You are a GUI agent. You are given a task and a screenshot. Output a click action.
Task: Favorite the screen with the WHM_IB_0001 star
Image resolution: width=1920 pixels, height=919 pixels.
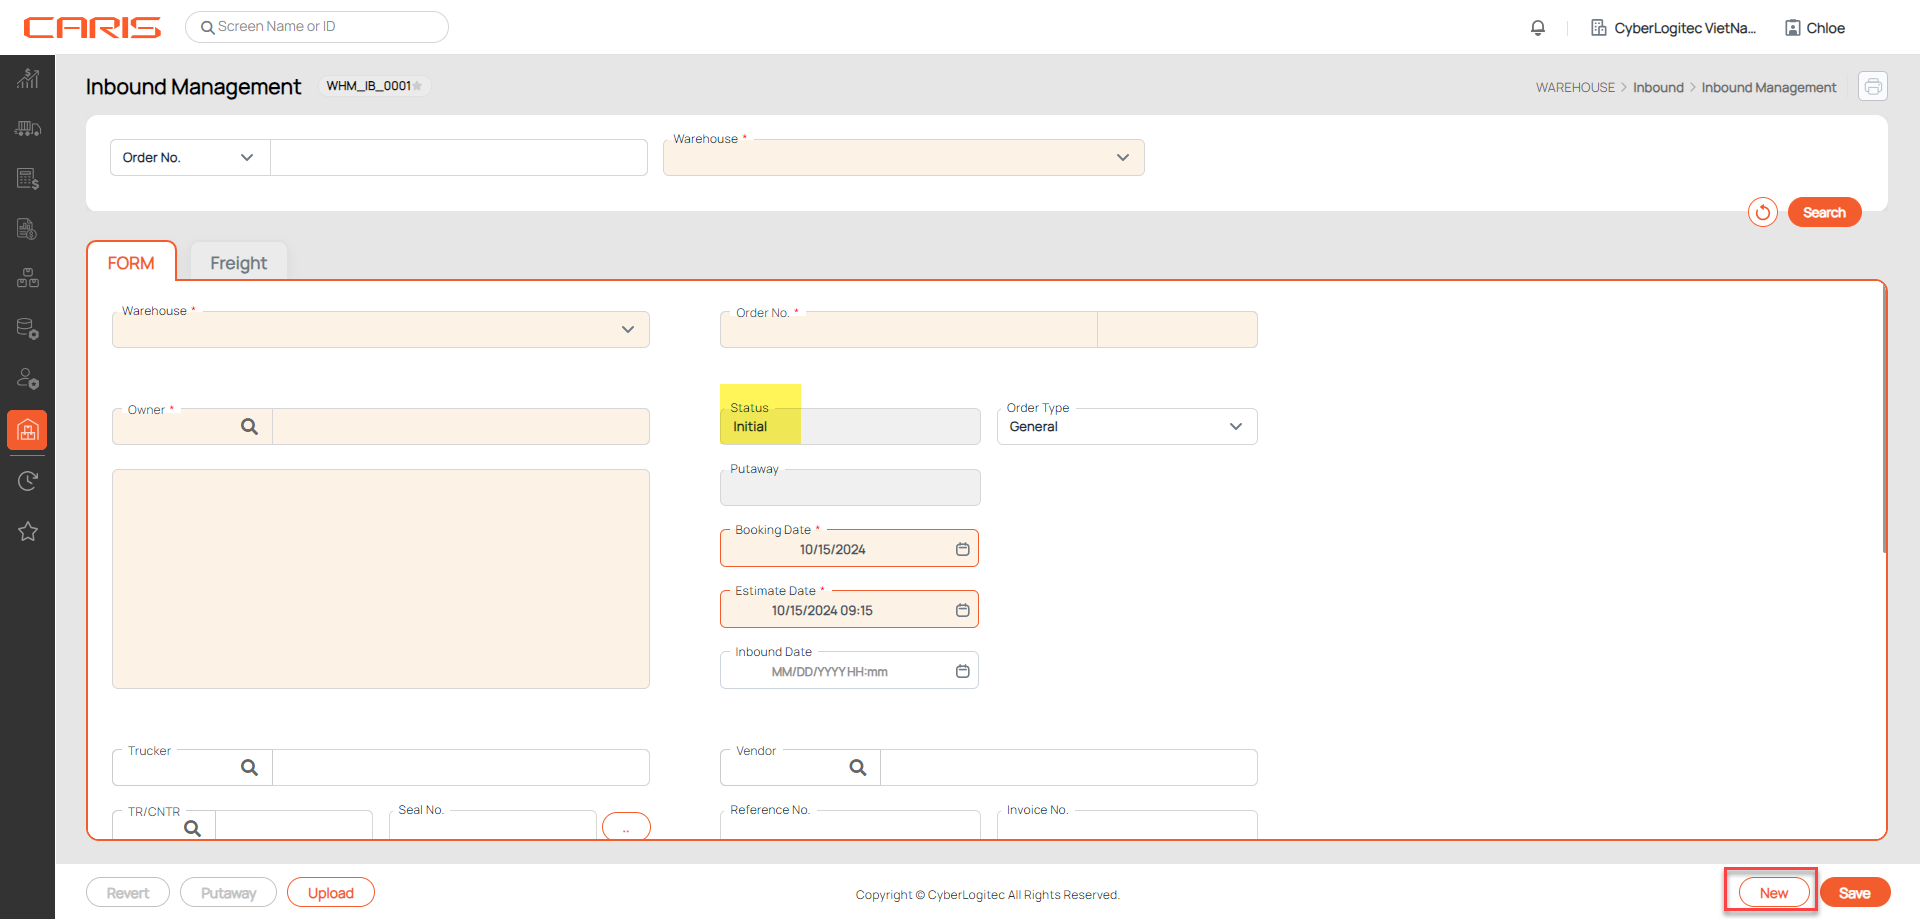point(418,86)
